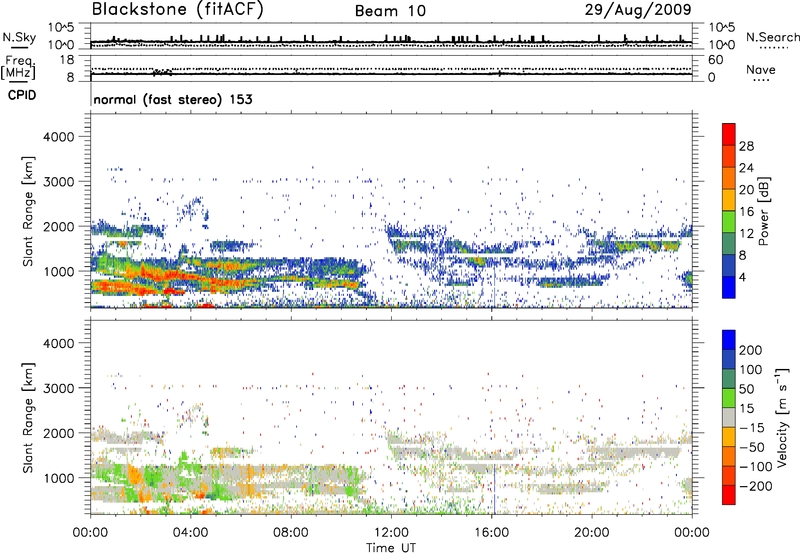The width and height of the screenshot is (800, 554).
Task: Click the '-200' velocity colorbar value
Action: 757,486
